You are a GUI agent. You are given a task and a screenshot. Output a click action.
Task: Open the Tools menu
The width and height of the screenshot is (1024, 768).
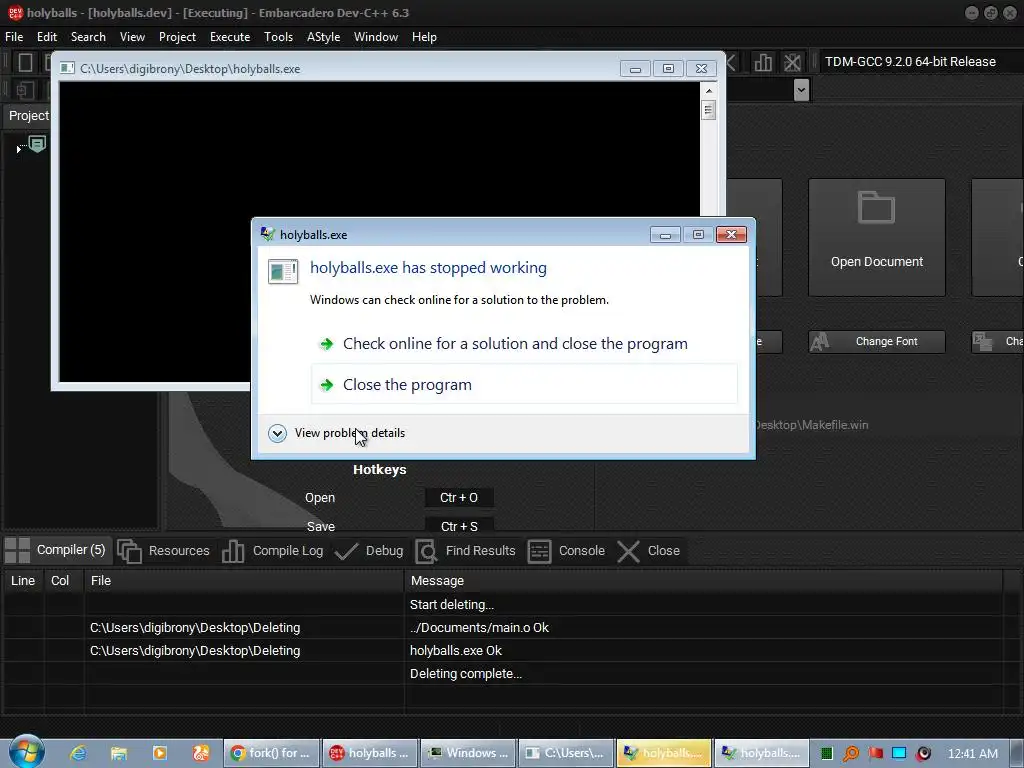pyautogui.click(x=278, y=37)
